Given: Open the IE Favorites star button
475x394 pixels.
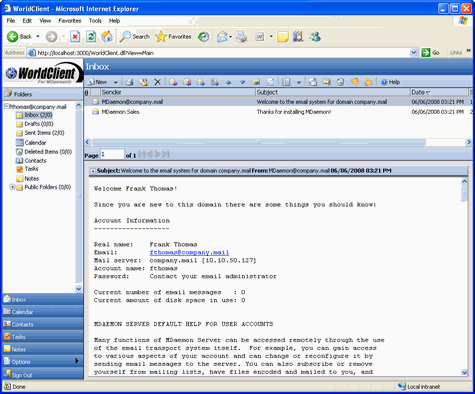Looking at the screenshot, I should (173, 37).
